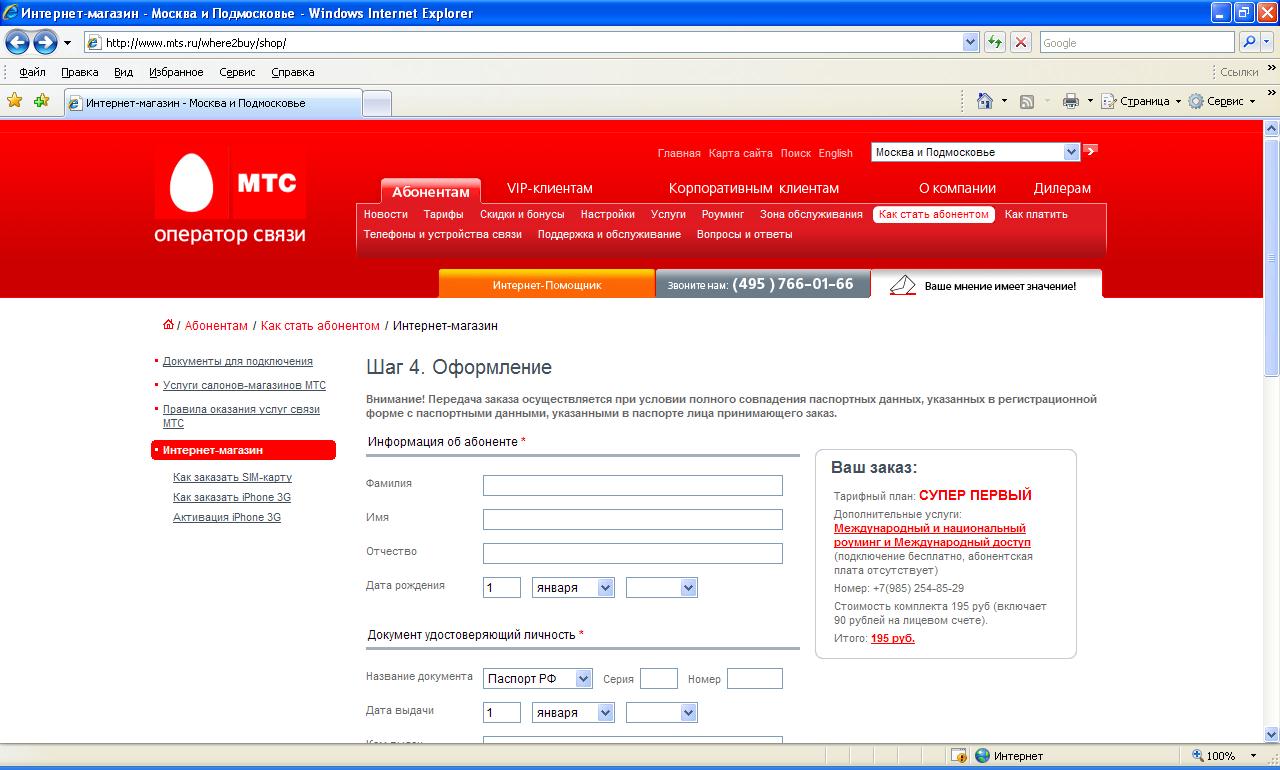Select the Корпоративным клиентам tab
Screen dimensions: 1280x770
click(x=753, y=188)
